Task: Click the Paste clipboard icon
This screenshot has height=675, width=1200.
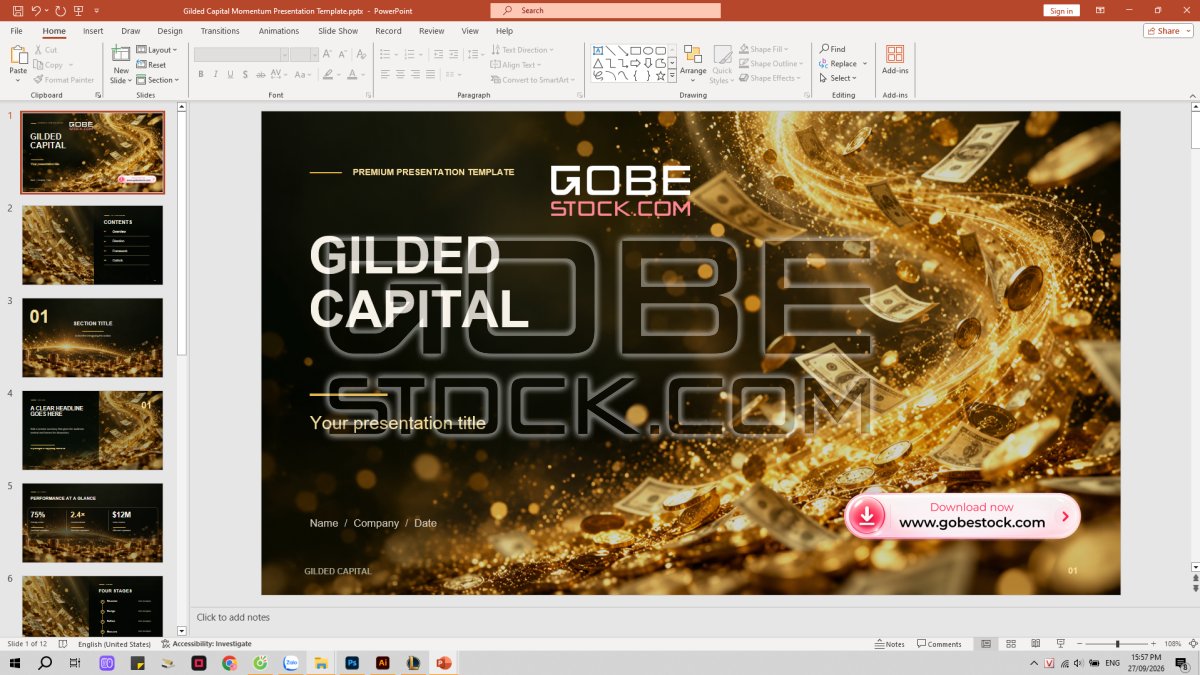Action: [19, 55]
